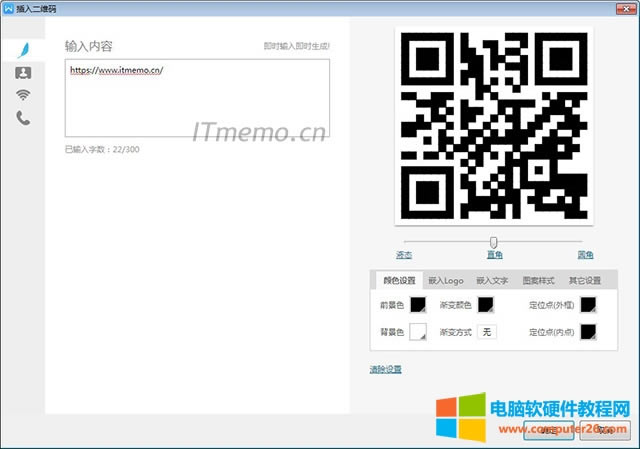
Task: Open the 背景色 white color swatch
Action: [x=417, y=331]
